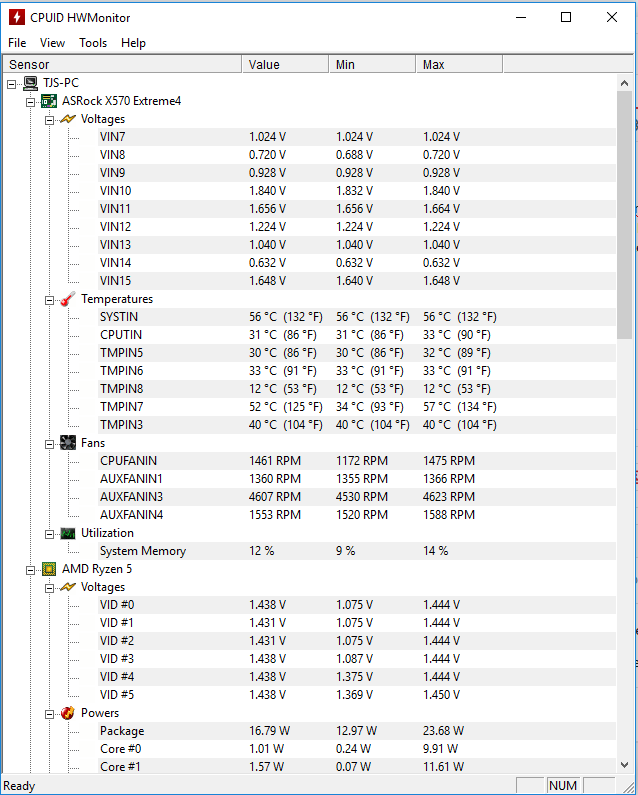Click the Utilization graph icon

pos(67,533)
